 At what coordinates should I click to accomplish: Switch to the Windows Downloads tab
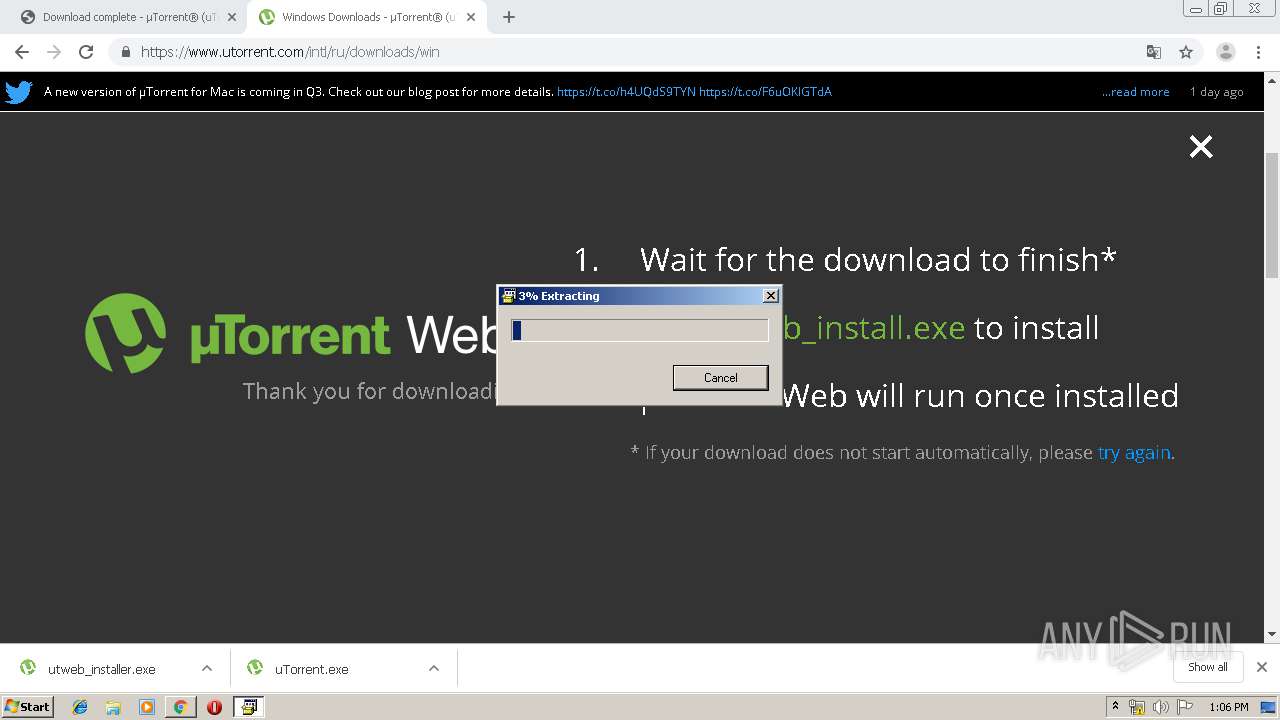[x=366, y=17]
